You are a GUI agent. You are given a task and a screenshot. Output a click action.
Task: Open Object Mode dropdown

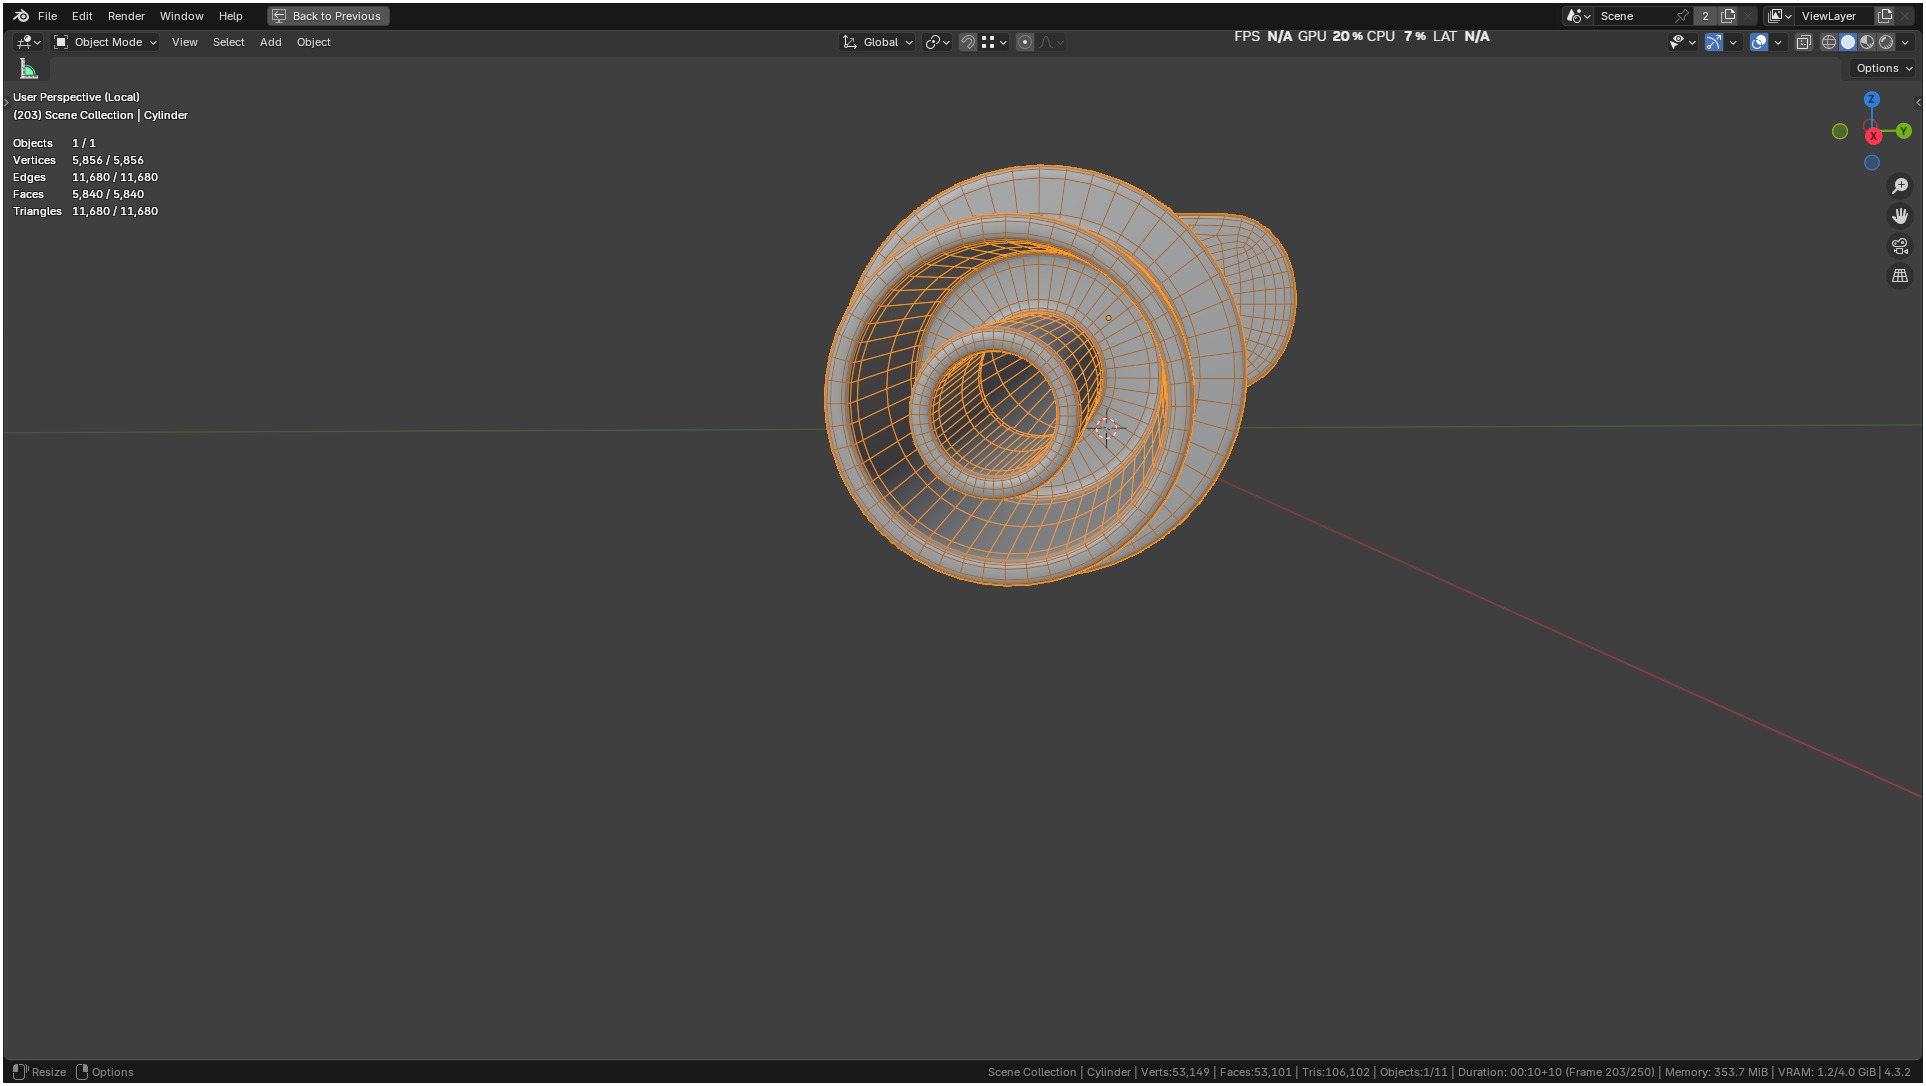106,42
